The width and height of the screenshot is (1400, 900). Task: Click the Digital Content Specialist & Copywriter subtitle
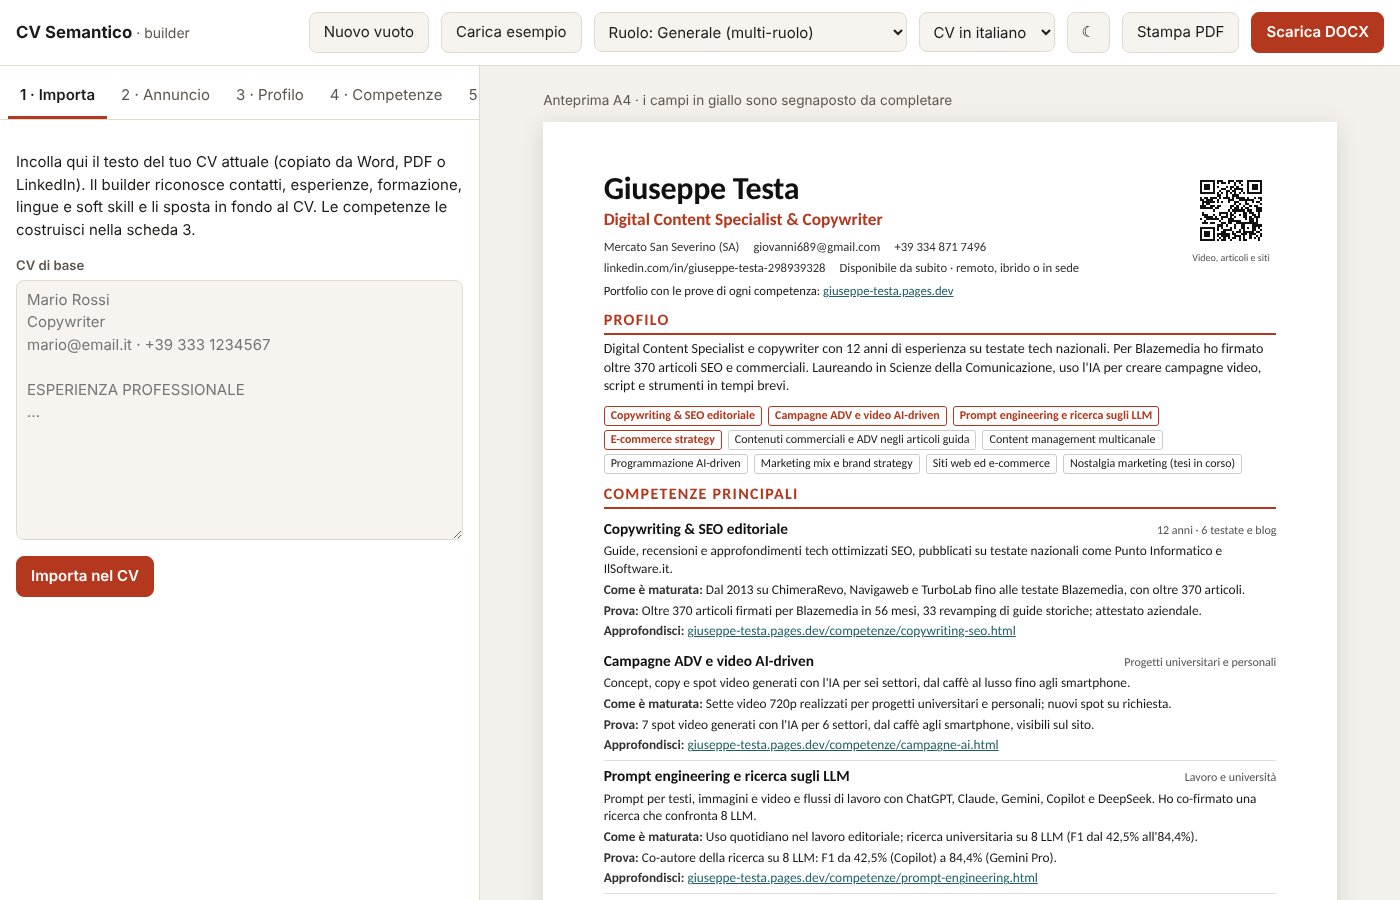743,220
